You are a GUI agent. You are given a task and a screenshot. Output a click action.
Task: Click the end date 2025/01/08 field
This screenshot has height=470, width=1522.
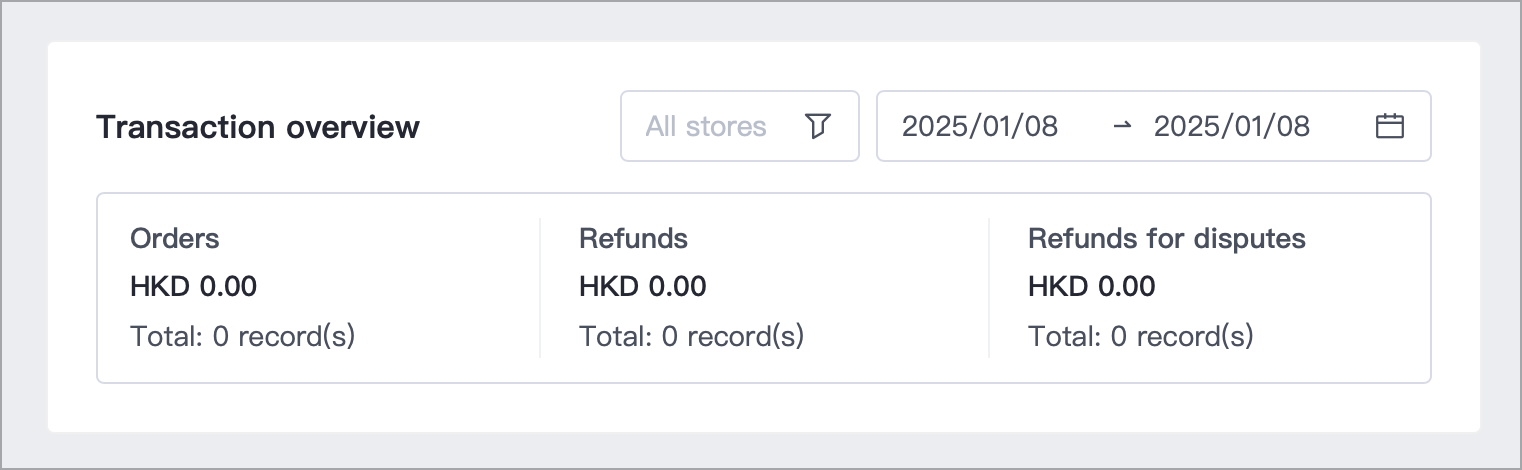point(1231,126)
